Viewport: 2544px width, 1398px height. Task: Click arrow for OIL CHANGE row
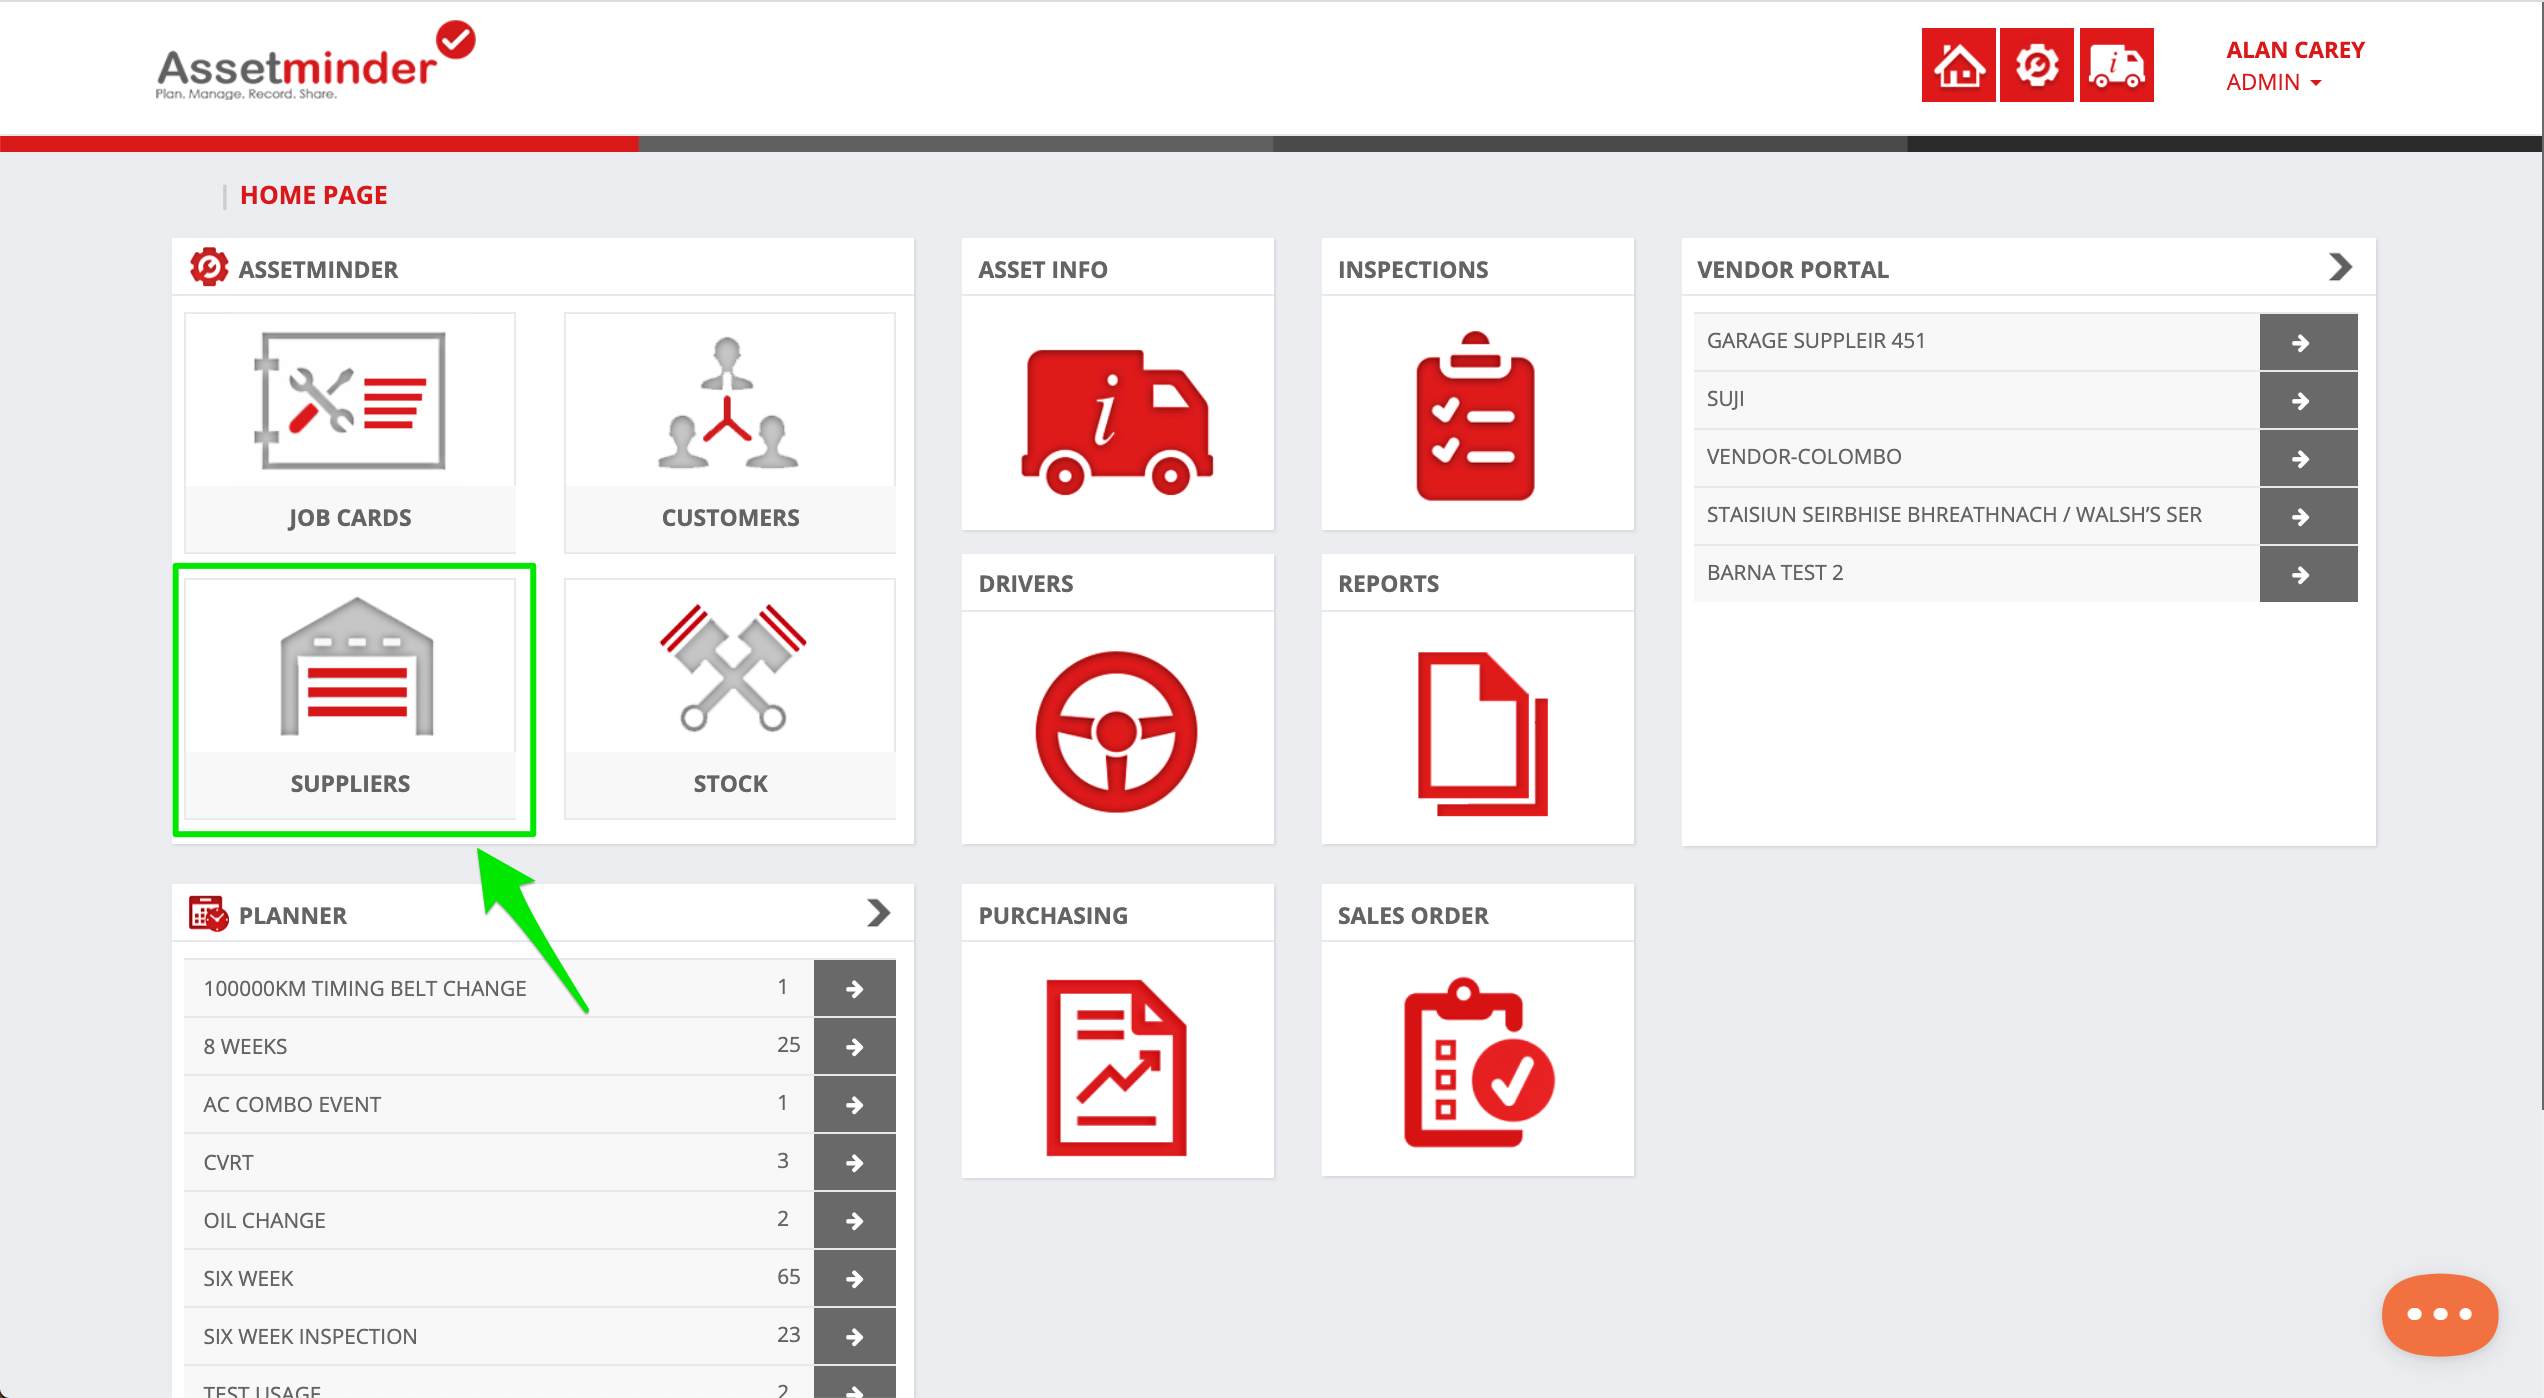click(x=855, y=1220)
